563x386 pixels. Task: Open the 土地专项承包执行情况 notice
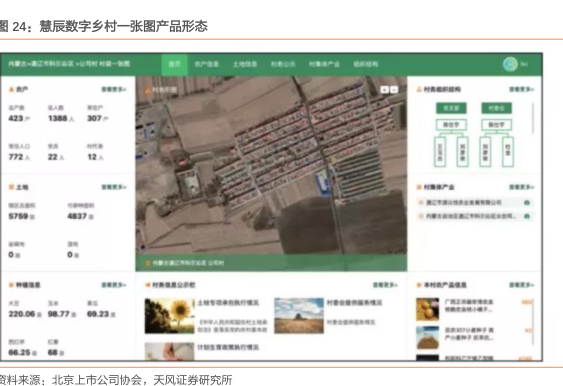coord(228,303)
